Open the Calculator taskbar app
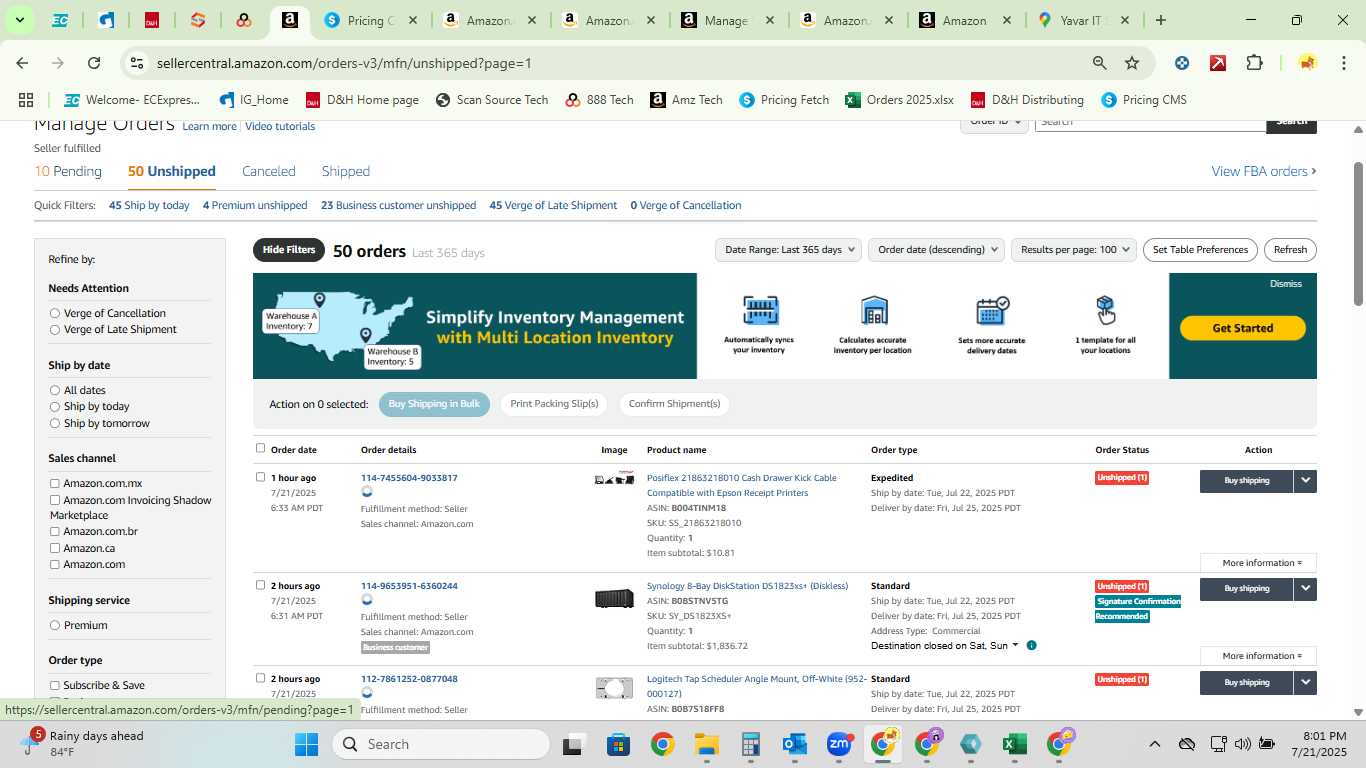1366x768 pixels. 751,744
